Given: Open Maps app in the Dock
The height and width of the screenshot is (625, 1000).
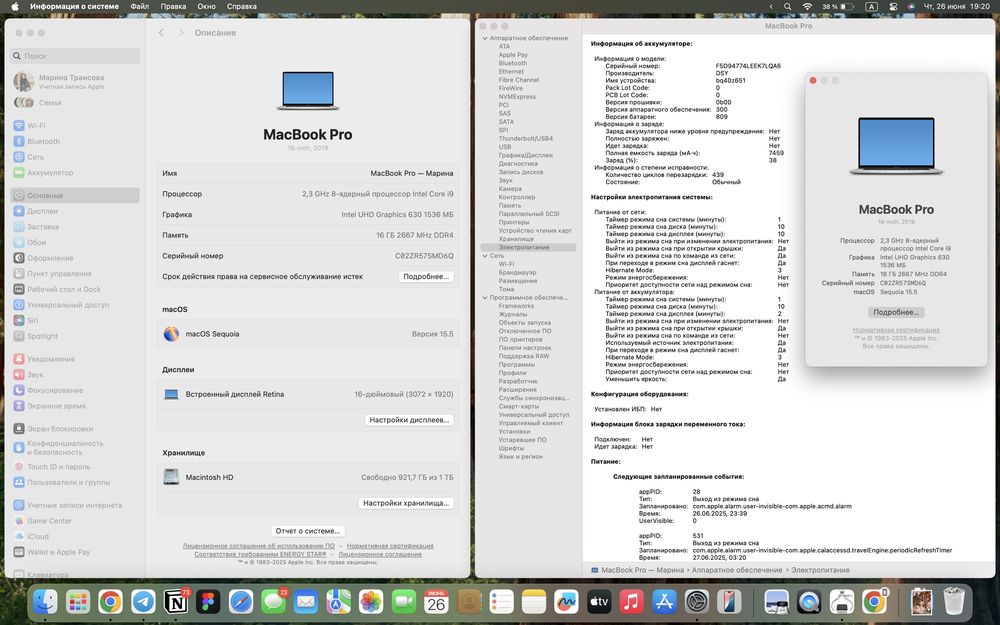Looking at the screenshot, I should (339, 601).
